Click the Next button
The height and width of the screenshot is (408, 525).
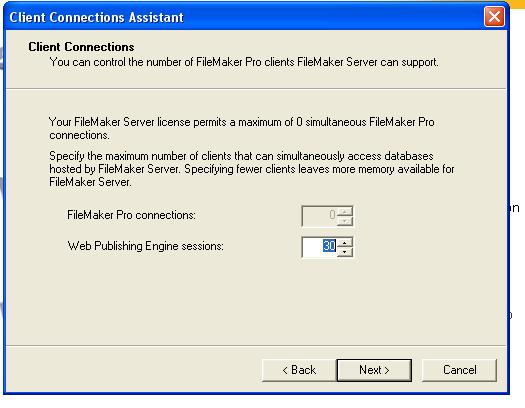coord(374,370)
